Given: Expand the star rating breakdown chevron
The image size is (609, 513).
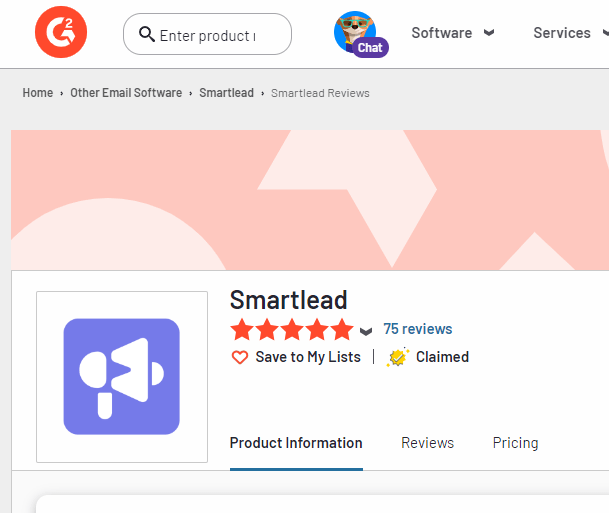Looking at the screenshot, I should tap(366, 331).
